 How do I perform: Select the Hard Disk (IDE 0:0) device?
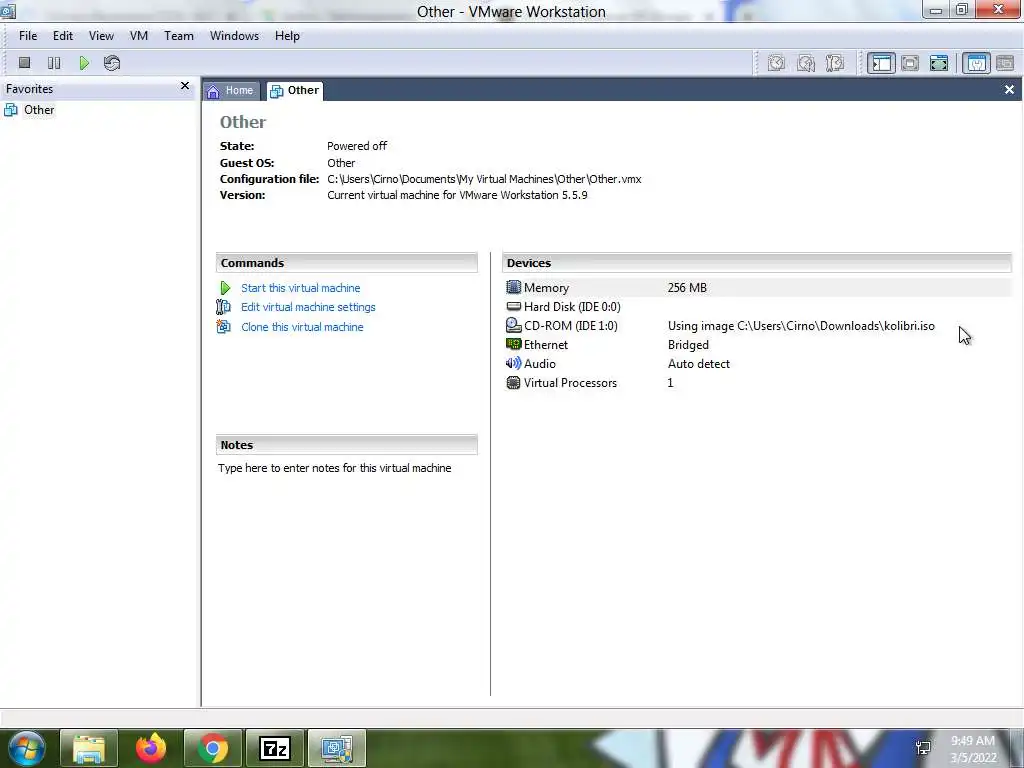point(572,307)
